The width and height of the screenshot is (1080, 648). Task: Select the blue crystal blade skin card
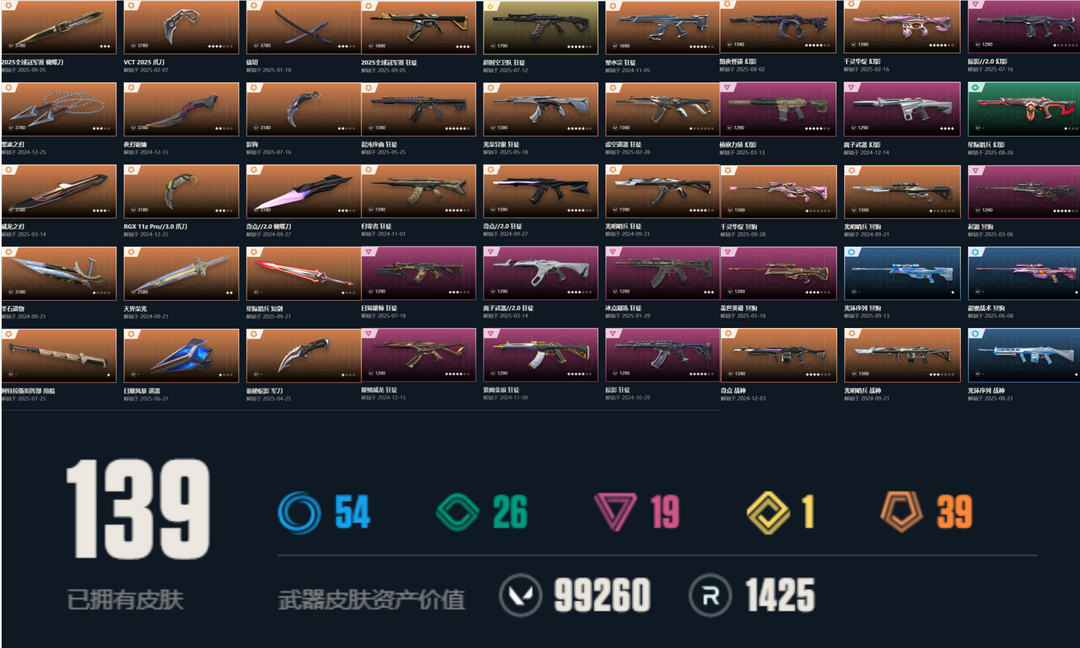click(181, 355)
